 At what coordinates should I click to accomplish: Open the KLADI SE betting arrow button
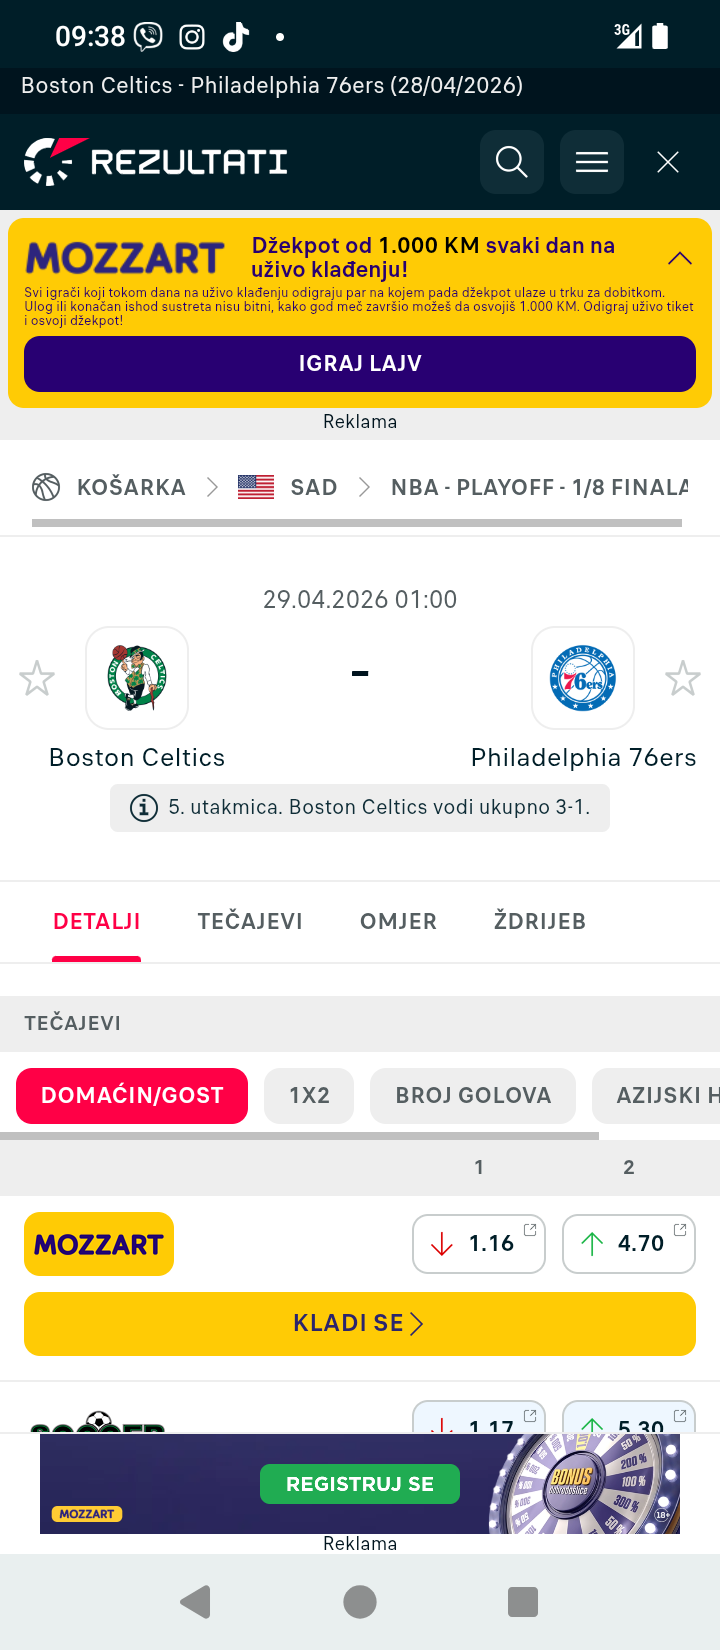click(360, 1324)
